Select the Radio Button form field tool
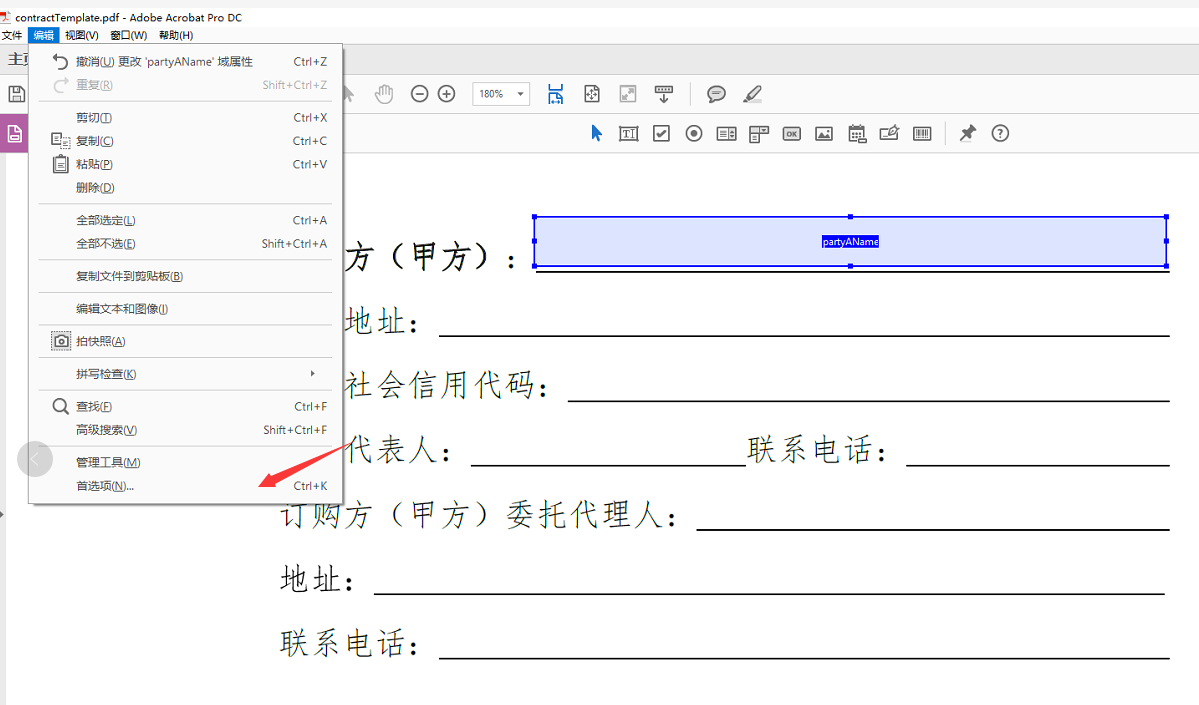1199x705 pixels. pyautogui.click(x=693, y=133)
